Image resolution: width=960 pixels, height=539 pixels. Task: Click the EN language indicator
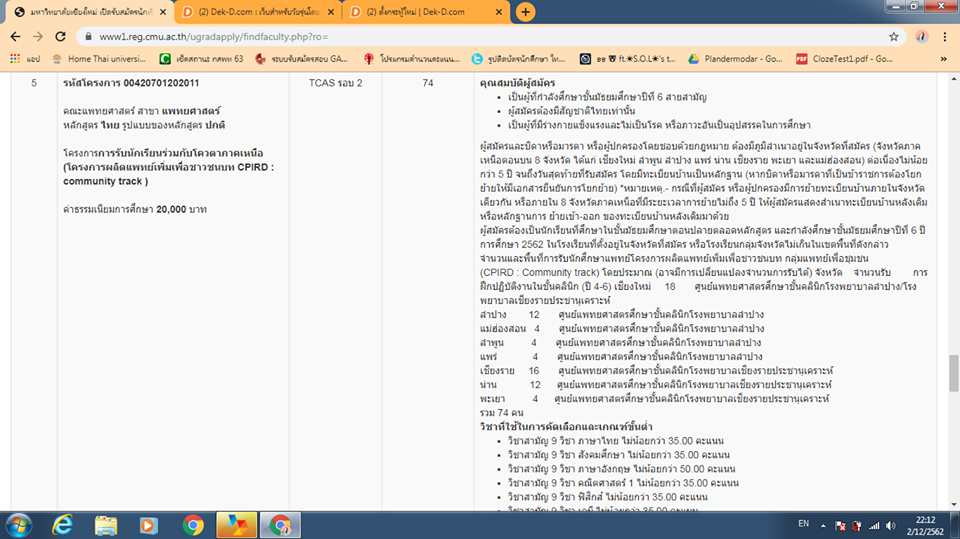pos(803,524)
